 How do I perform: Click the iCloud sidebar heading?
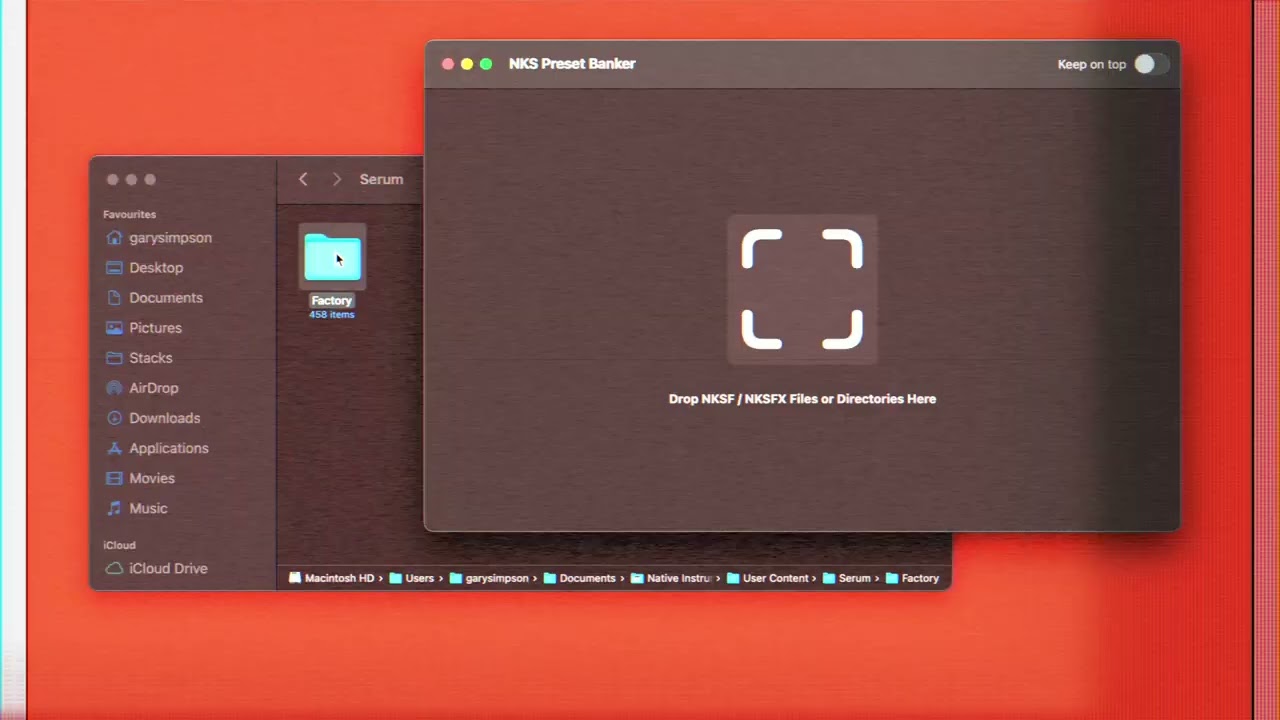(119, 545)
